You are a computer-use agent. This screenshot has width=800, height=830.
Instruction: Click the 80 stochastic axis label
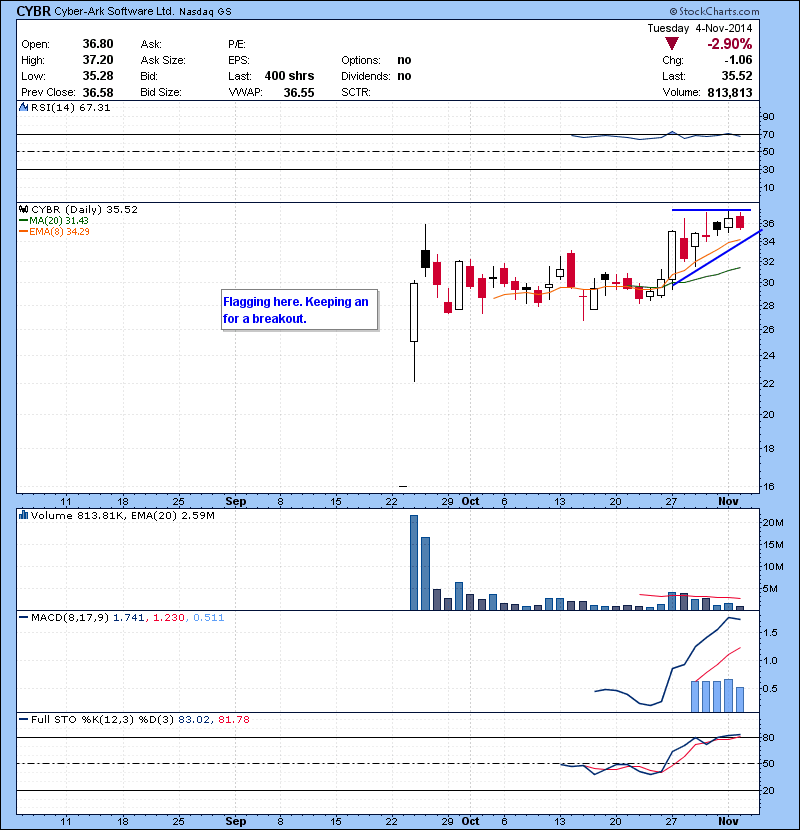768,737
